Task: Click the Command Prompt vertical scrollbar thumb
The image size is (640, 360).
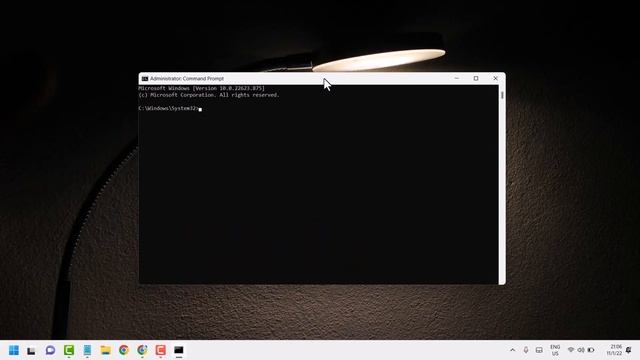Action: tap(502, 95)
